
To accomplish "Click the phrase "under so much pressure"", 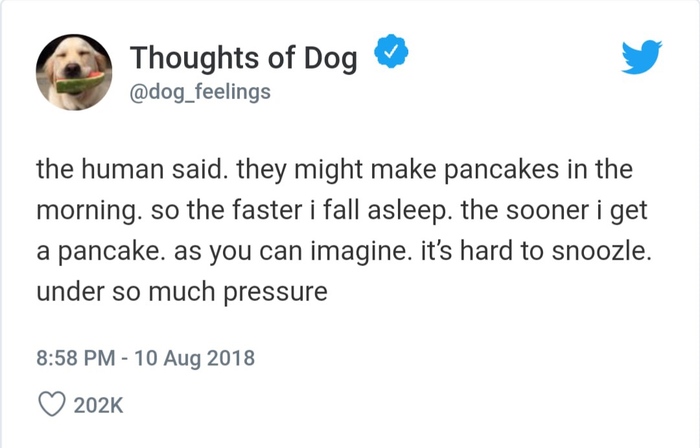I will tap(182, 292).
